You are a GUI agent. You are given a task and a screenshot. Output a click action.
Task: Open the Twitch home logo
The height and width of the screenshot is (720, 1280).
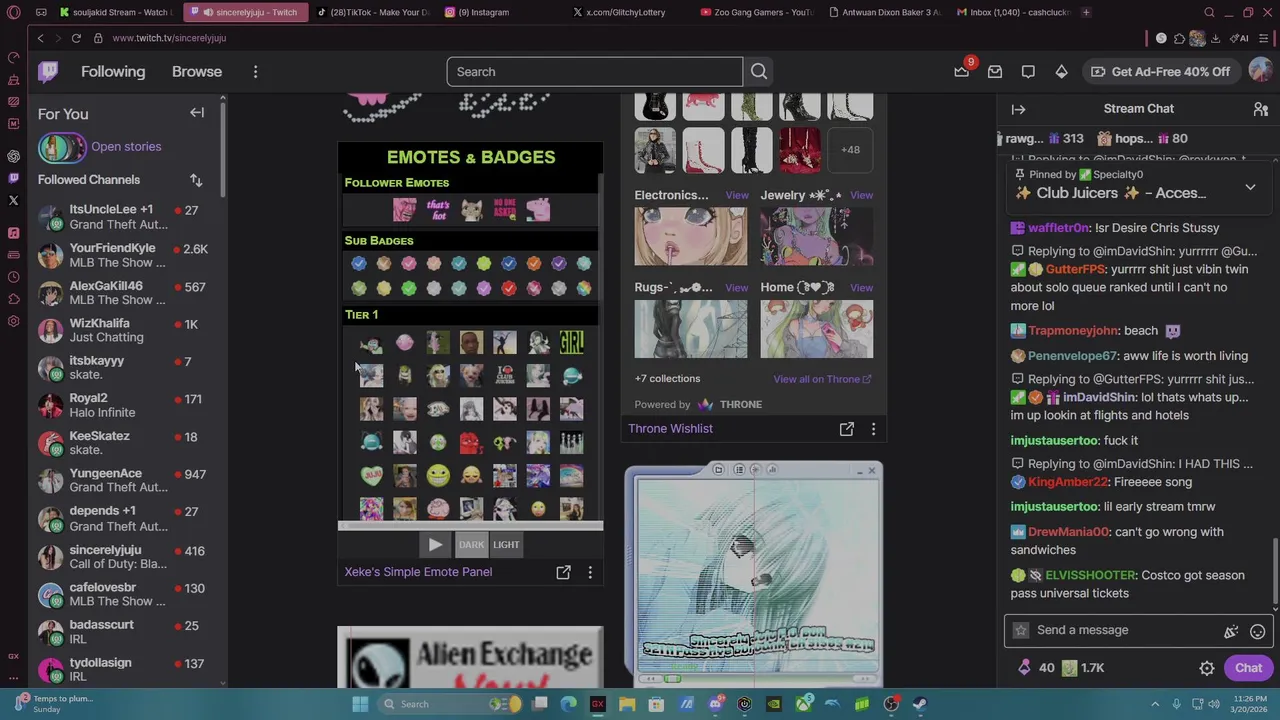[48, 72]
